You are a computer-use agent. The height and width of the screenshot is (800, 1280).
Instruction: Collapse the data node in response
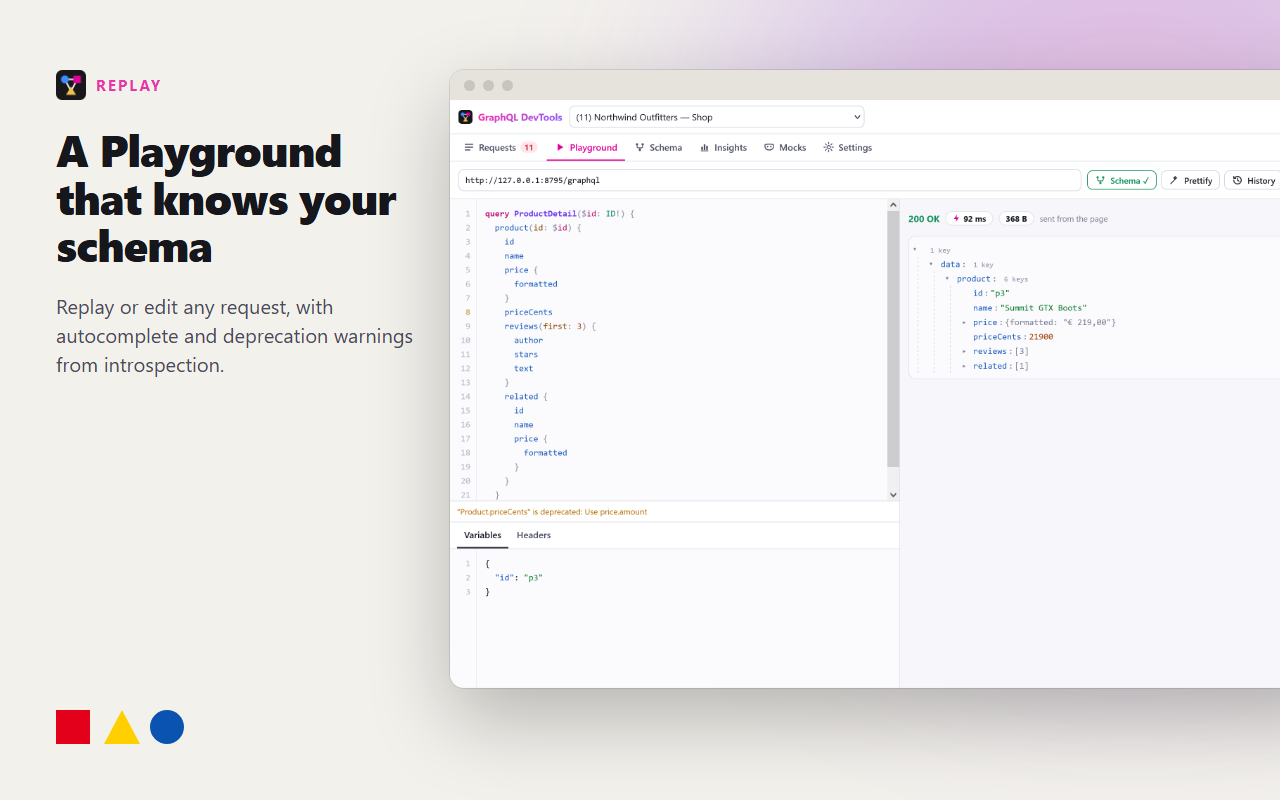[x=931, y=265]
